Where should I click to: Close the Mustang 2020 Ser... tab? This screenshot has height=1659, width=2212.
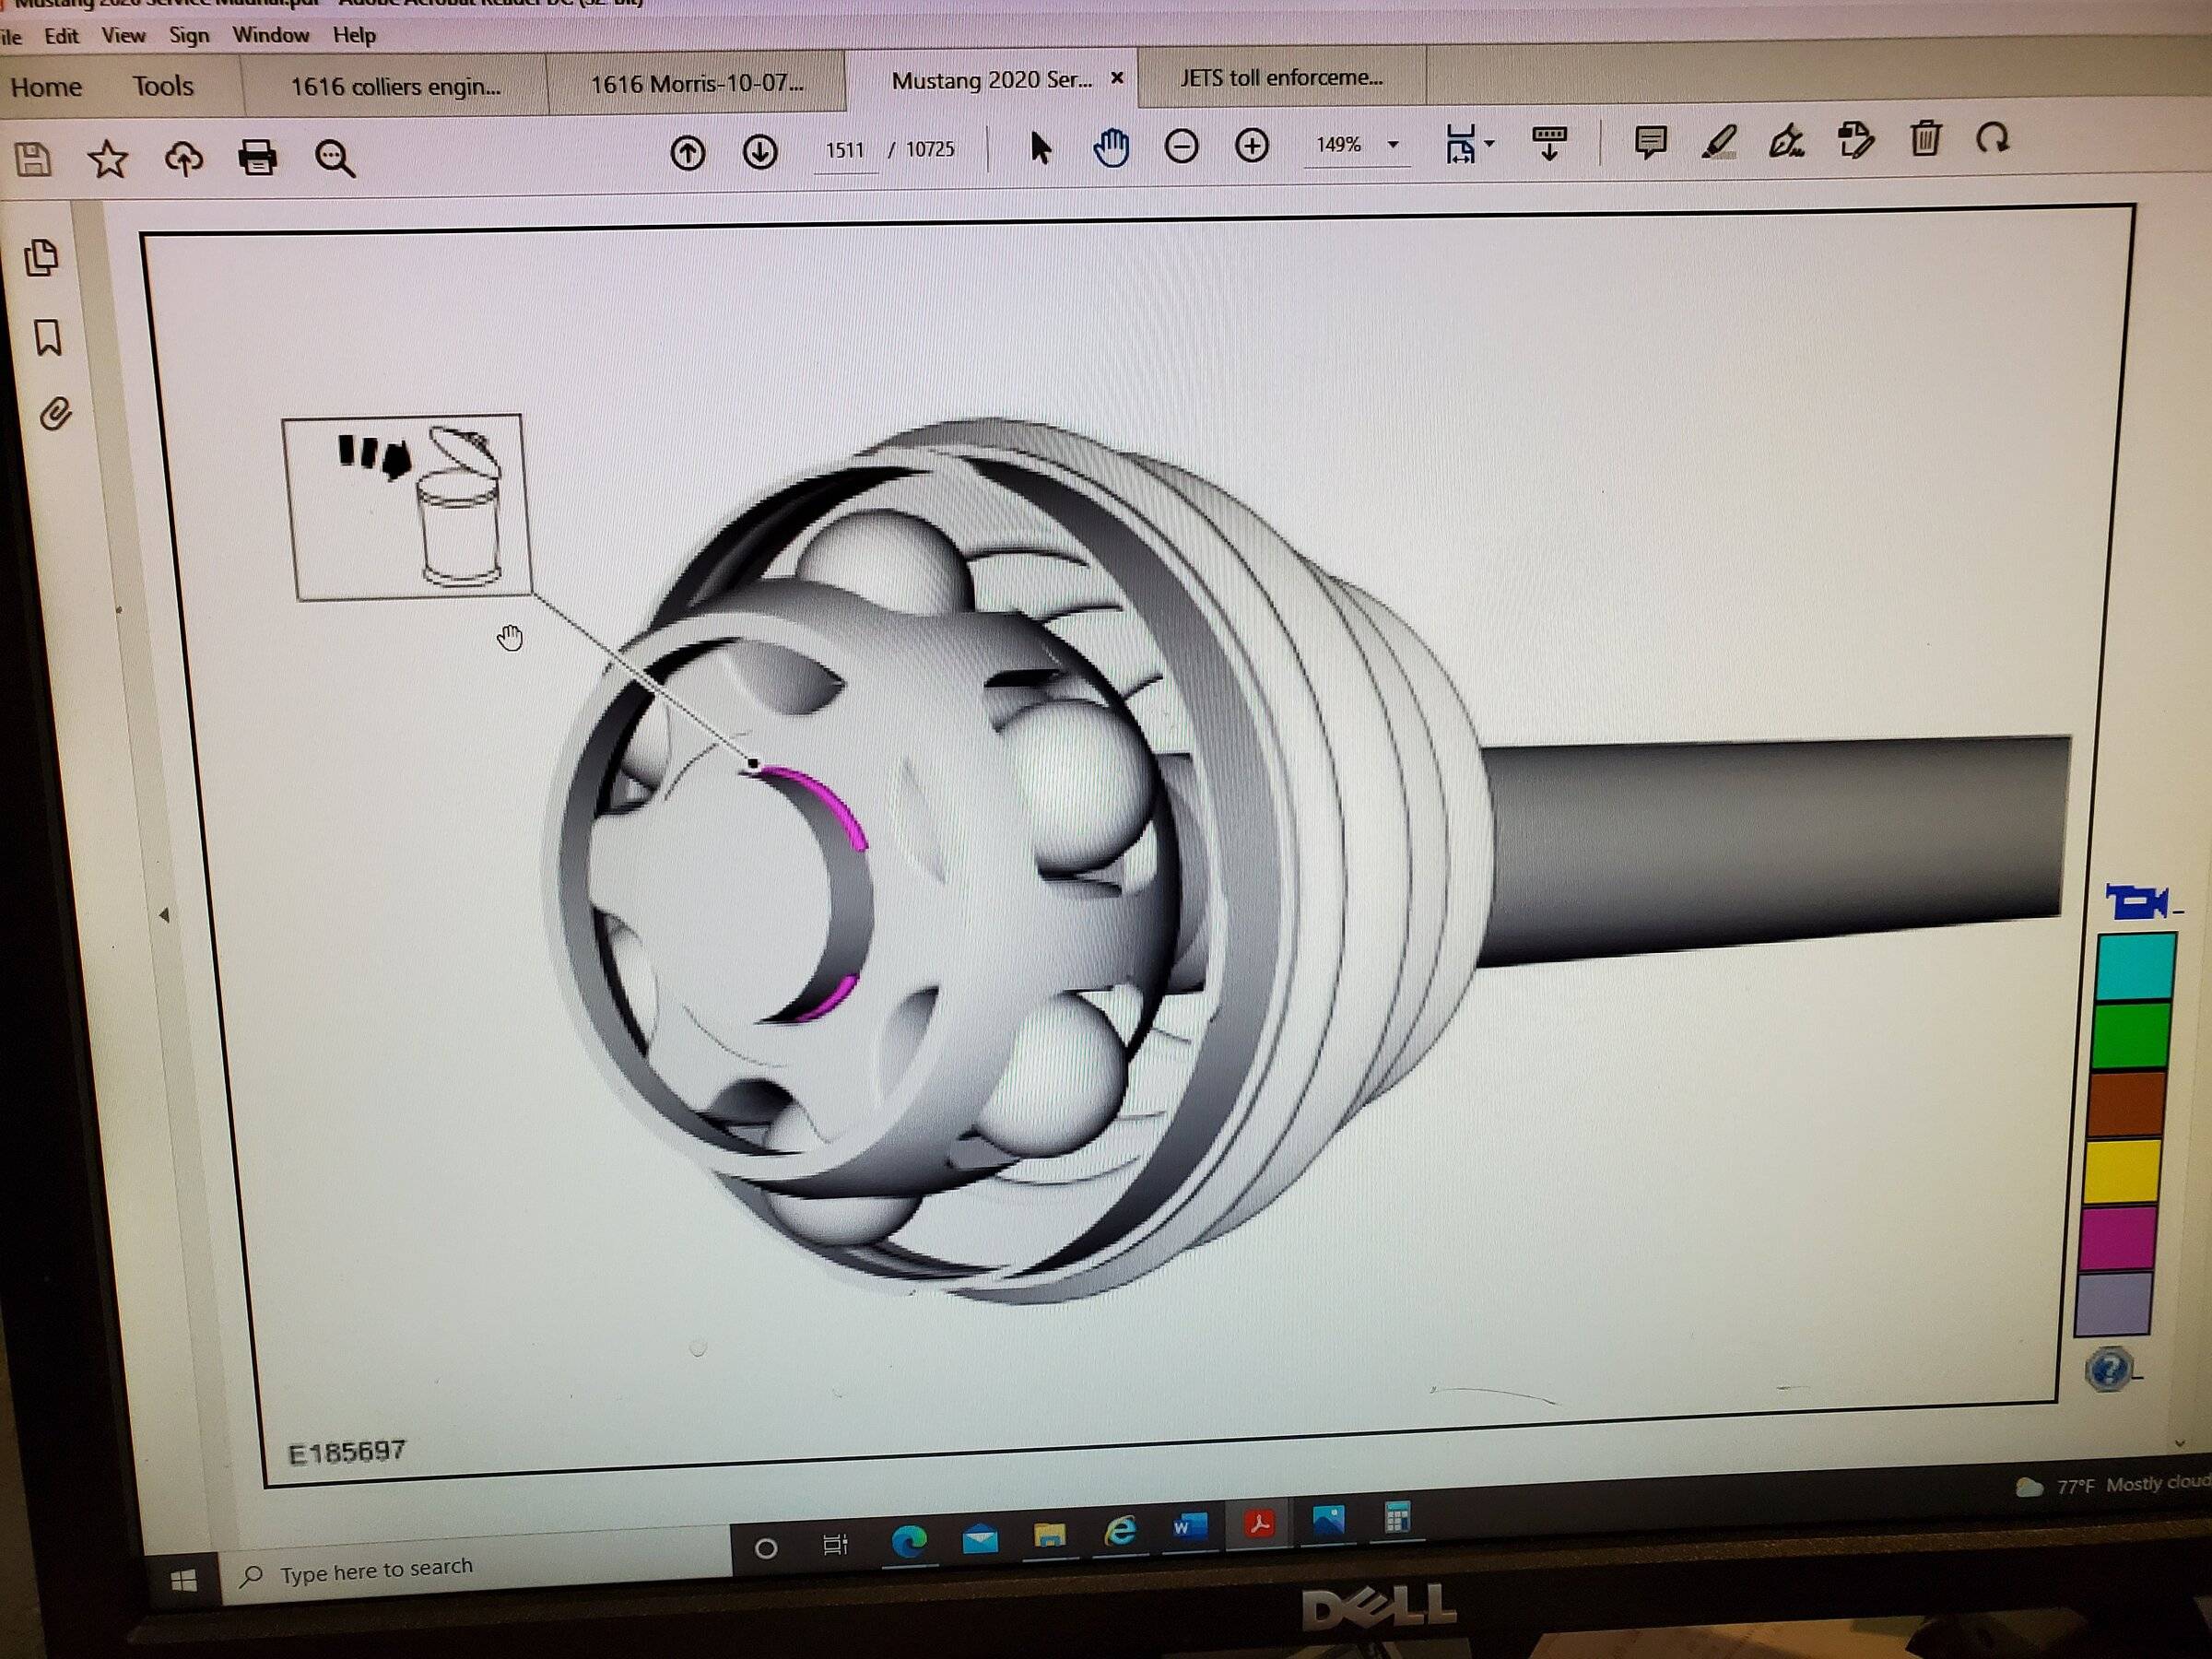click(x=1117, y=77)
